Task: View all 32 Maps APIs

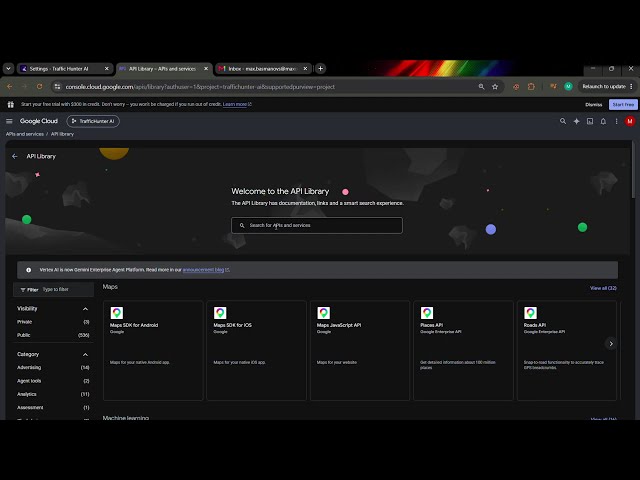Action: 603,288
